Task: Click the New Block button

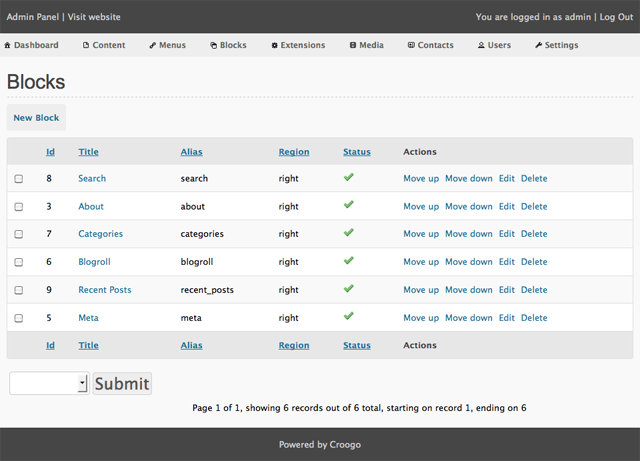Action: click(36, 118)
